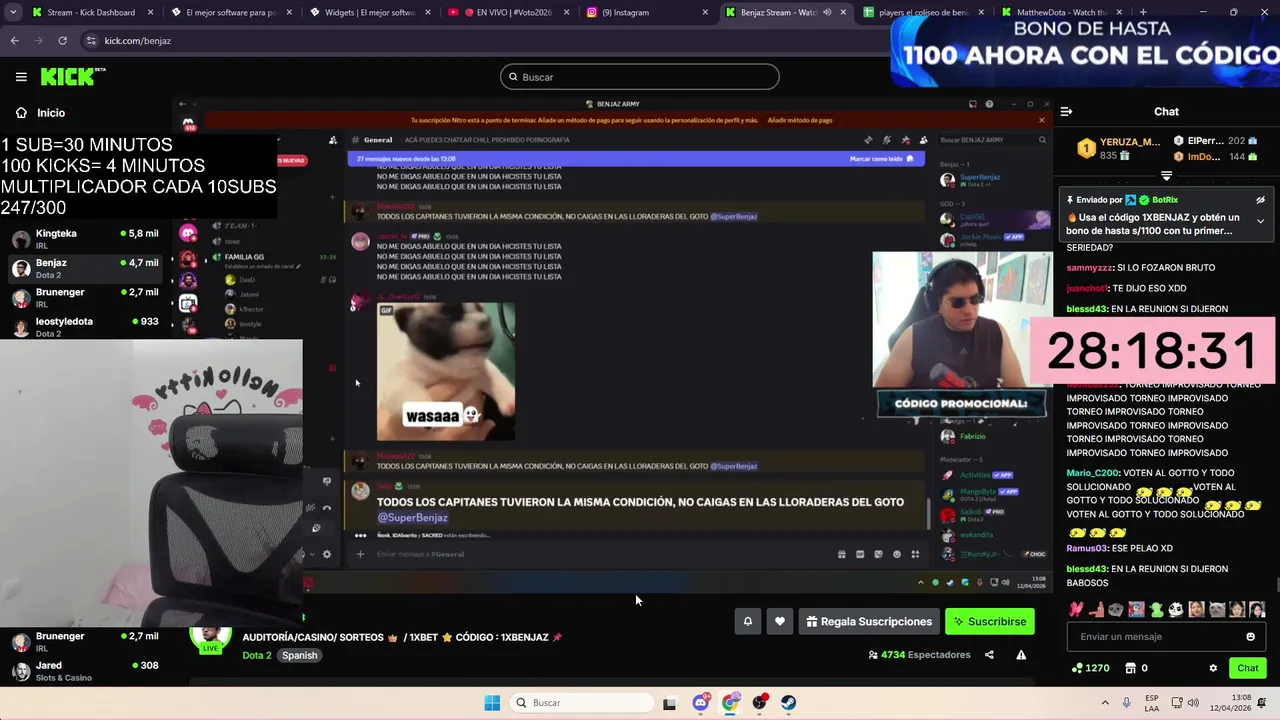Screen dimensions: 1280x720
Task: Click Regala Suscripciones button
Action: click(868, 621)
